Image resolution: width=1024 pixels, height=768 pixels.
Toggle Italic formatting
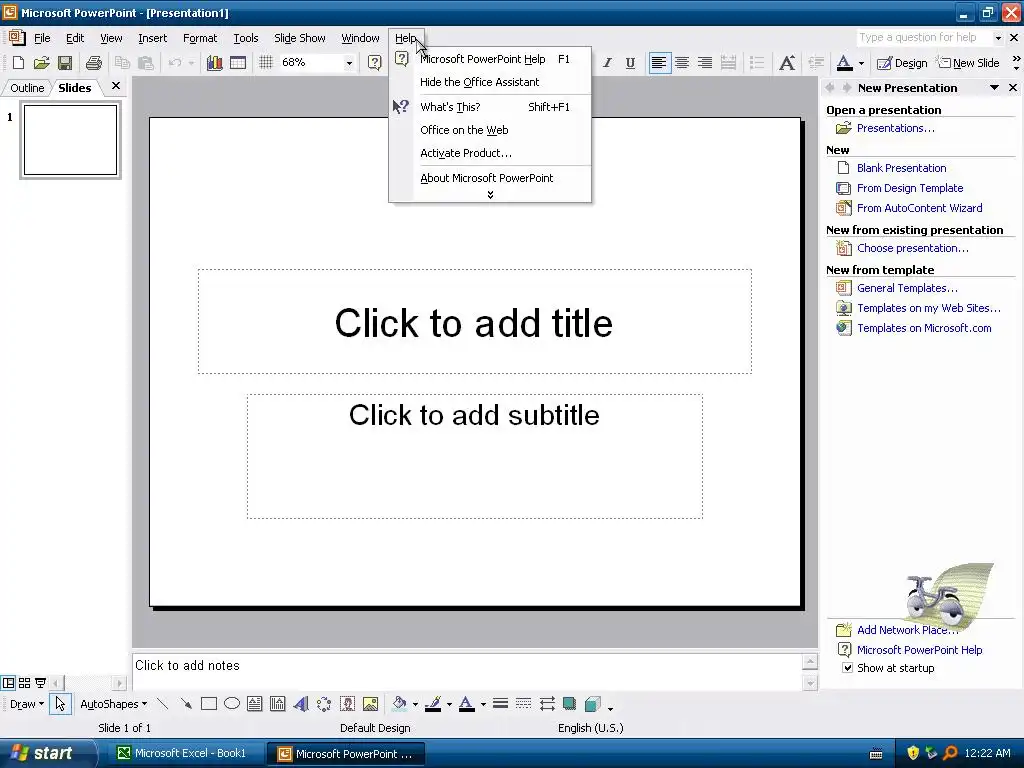607,63
